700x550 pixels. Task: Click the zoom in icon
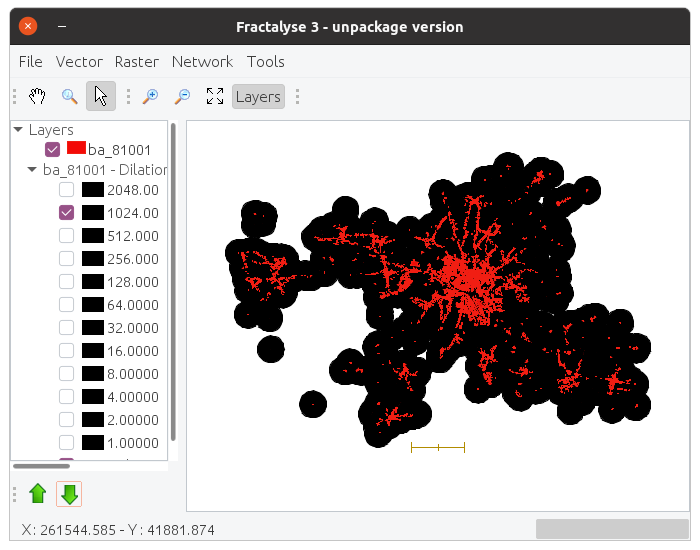click(x=150, y=96)
